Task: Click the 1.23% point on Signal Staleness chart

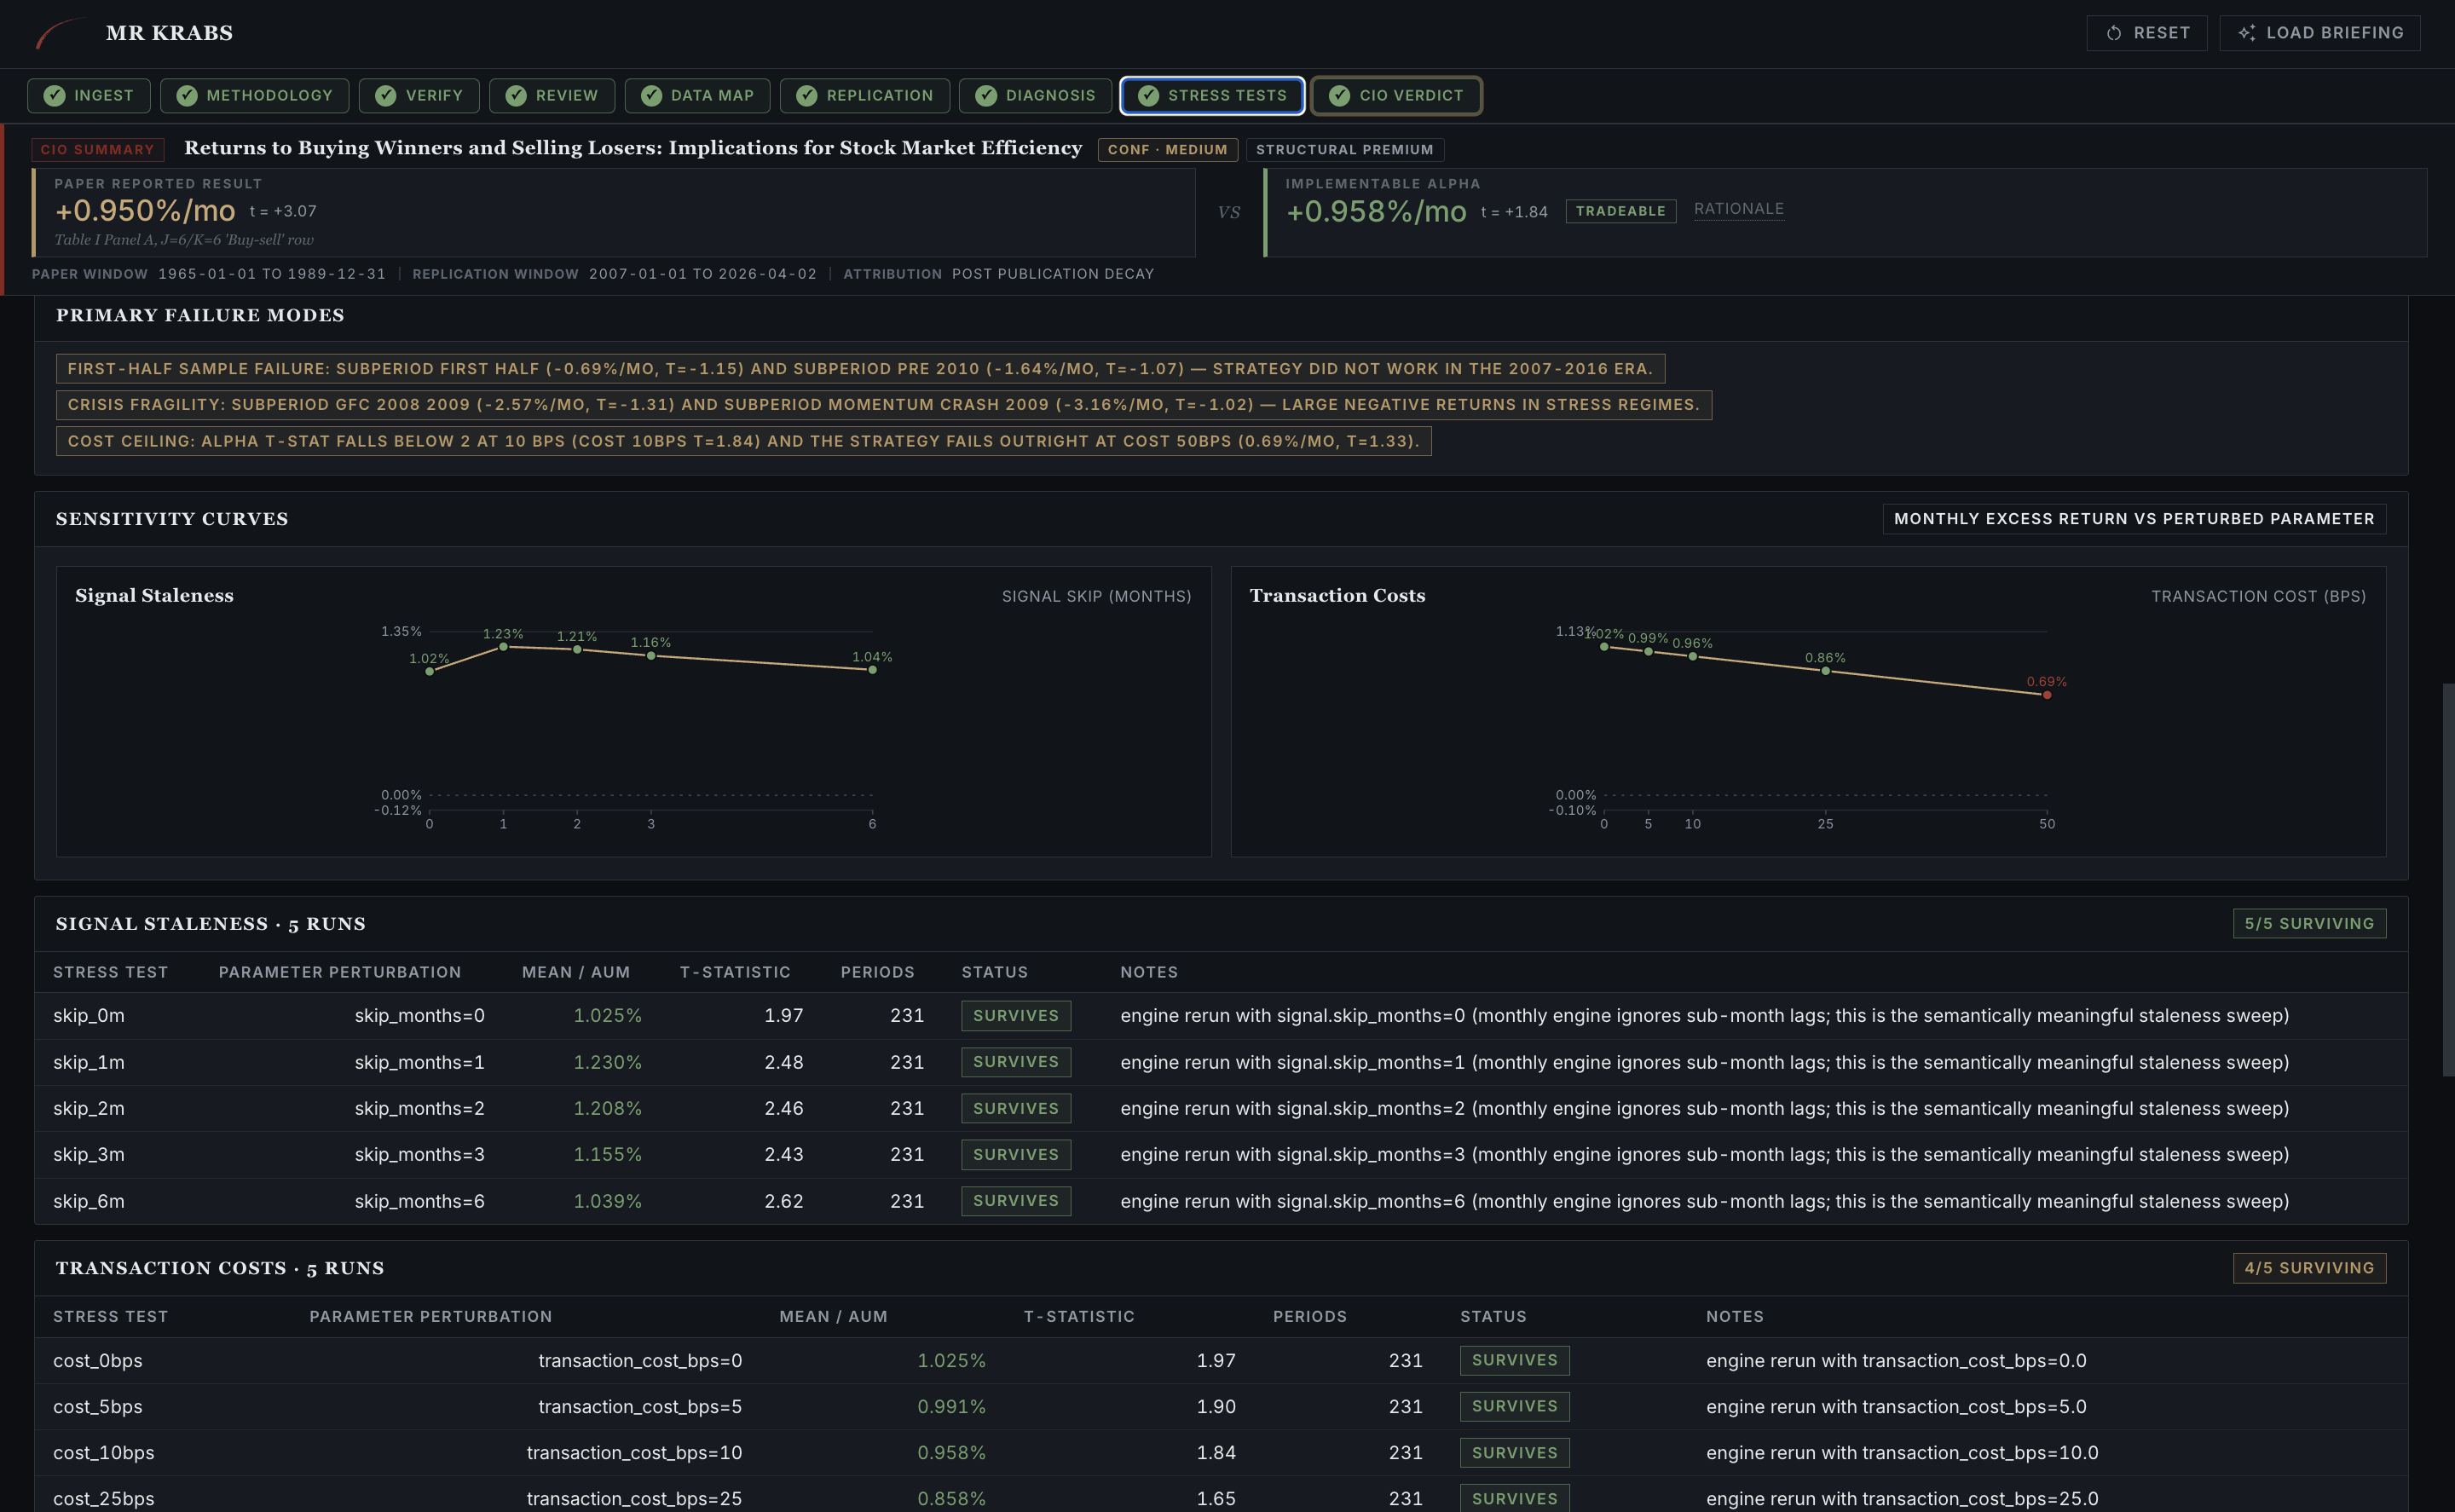Action: click(x=503, y=647)
